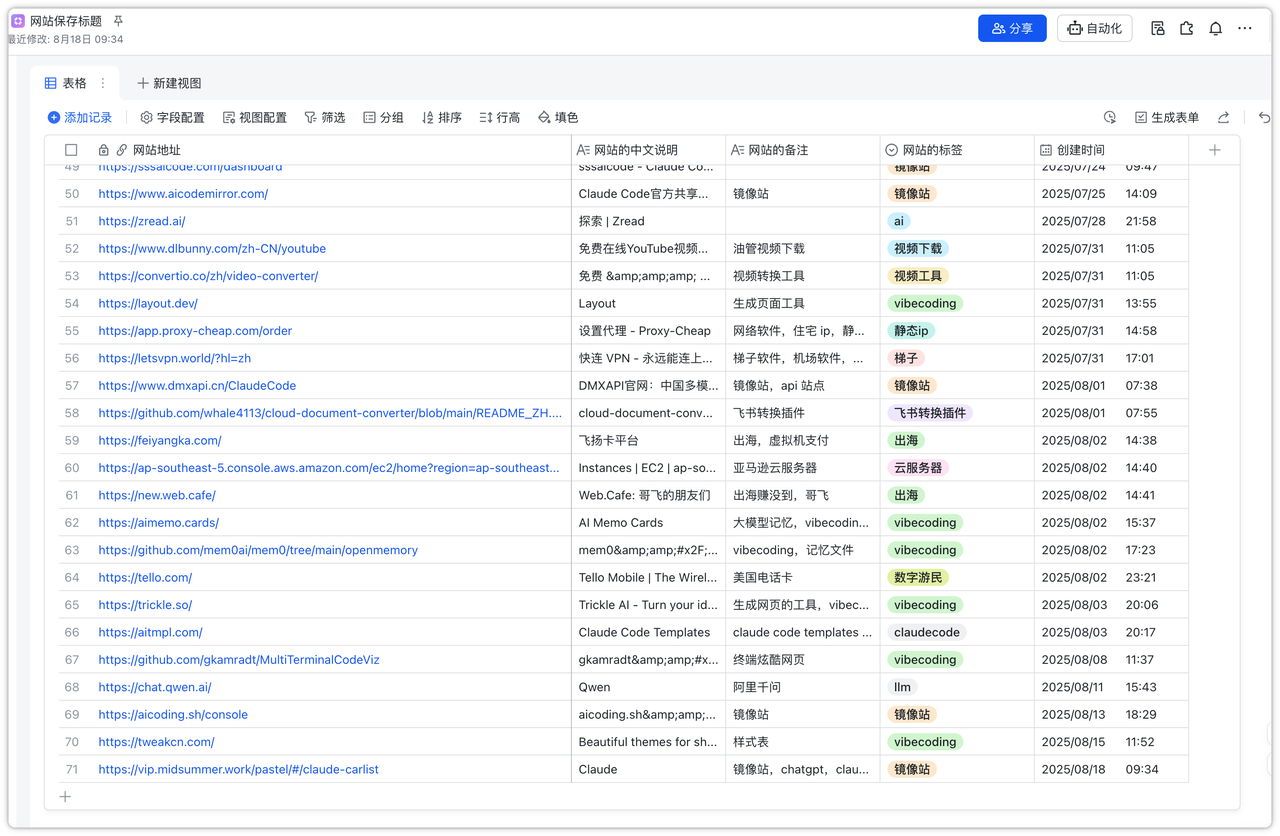Open the permissions lock document icon
This screenshot has width=1280, height=836.
click(x=1157, y=29)
